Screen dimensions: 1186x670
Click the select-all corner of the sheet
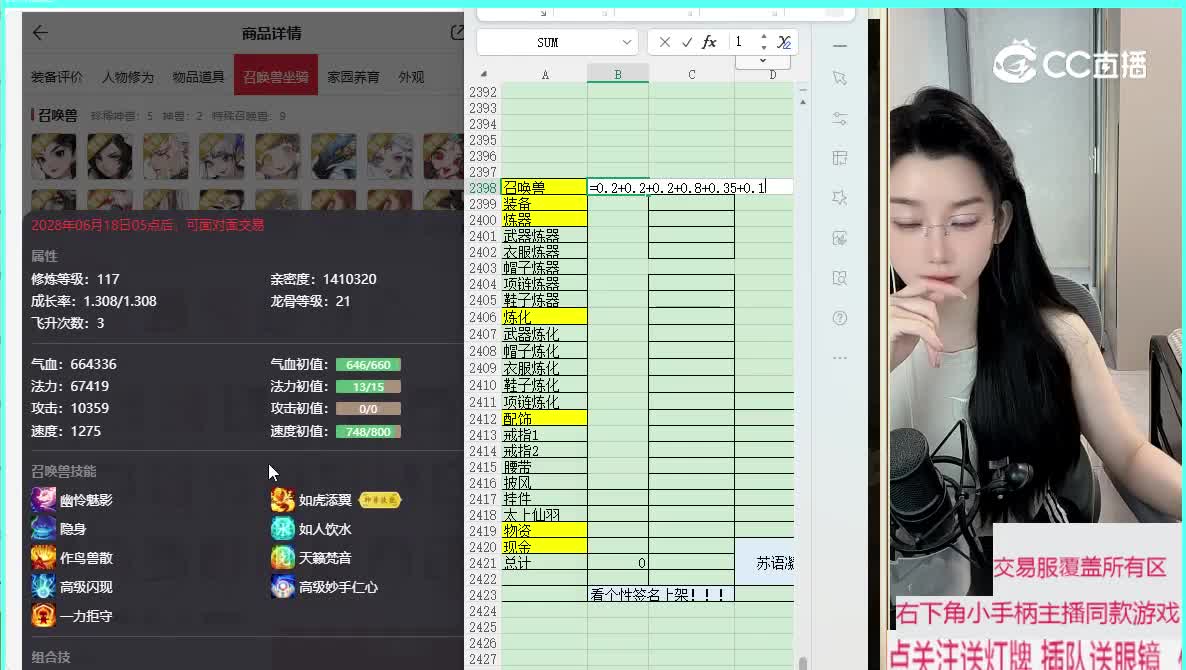(483, 74)
